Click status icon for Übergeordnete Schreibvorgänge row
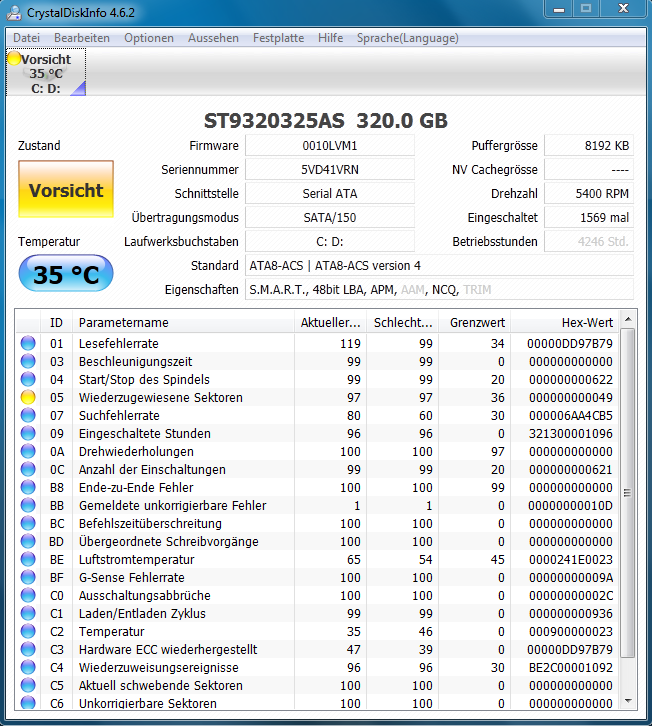 click(x=28, y=541)
